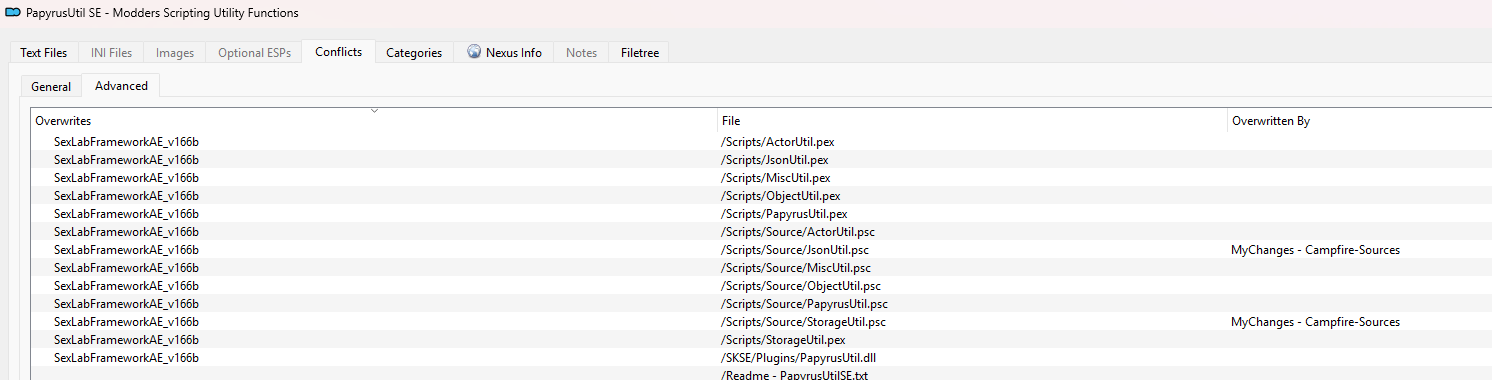Select the /Scripts/Source/JsonUtil.psc file row

[x=761, y=250]
